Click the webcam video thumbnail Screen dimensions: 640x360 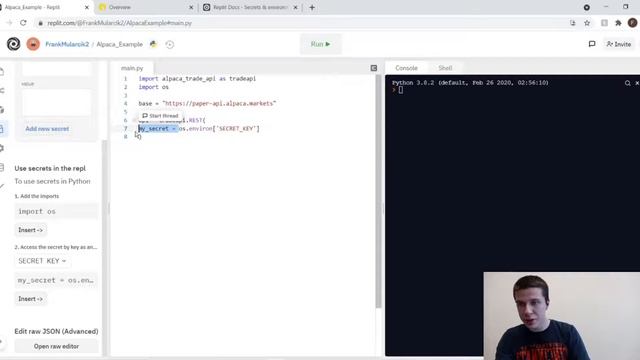coord(562,316)
